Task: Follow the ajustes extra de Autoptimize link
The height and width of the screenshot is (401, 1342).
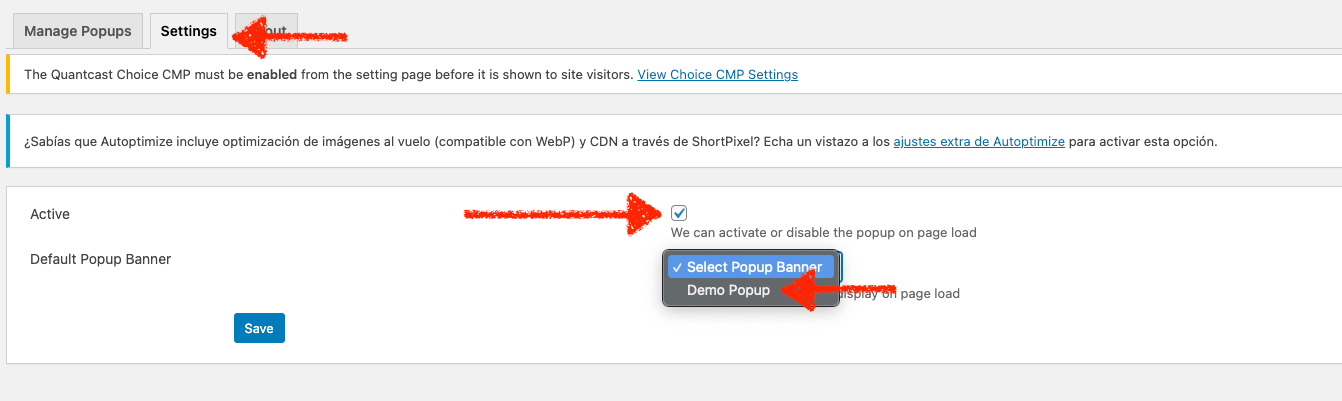Action: click(979, 142)
